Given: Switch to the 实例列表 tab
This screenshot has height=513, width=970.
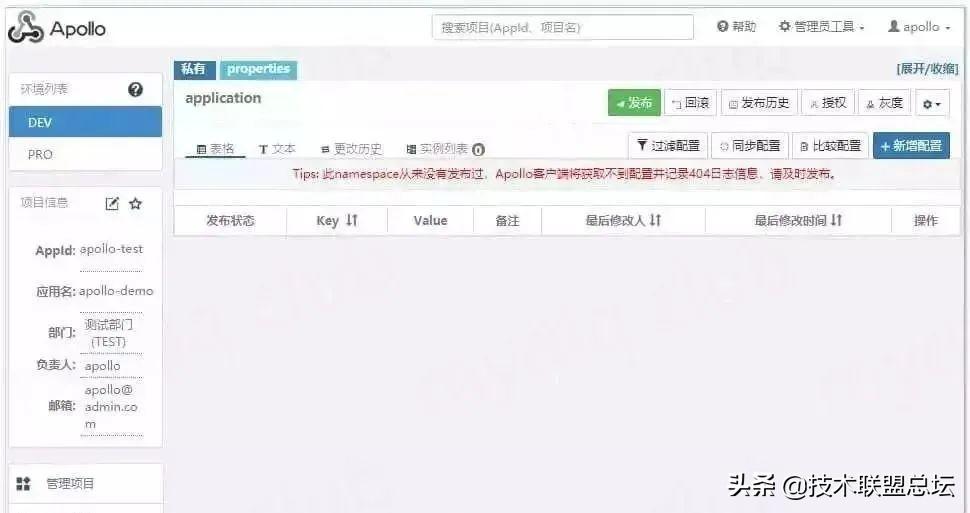Looking at the screenshot, I should pyautogui.click(x=444, y=149).
